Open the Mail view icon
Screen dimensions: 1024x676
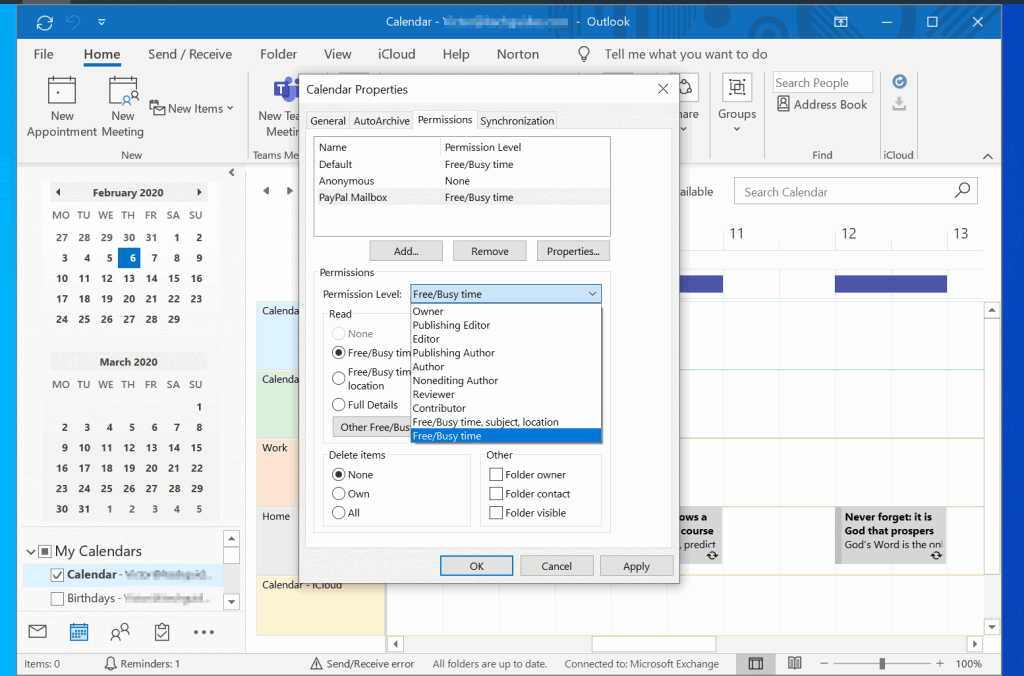pyautogui.click(x=36, y=631)
